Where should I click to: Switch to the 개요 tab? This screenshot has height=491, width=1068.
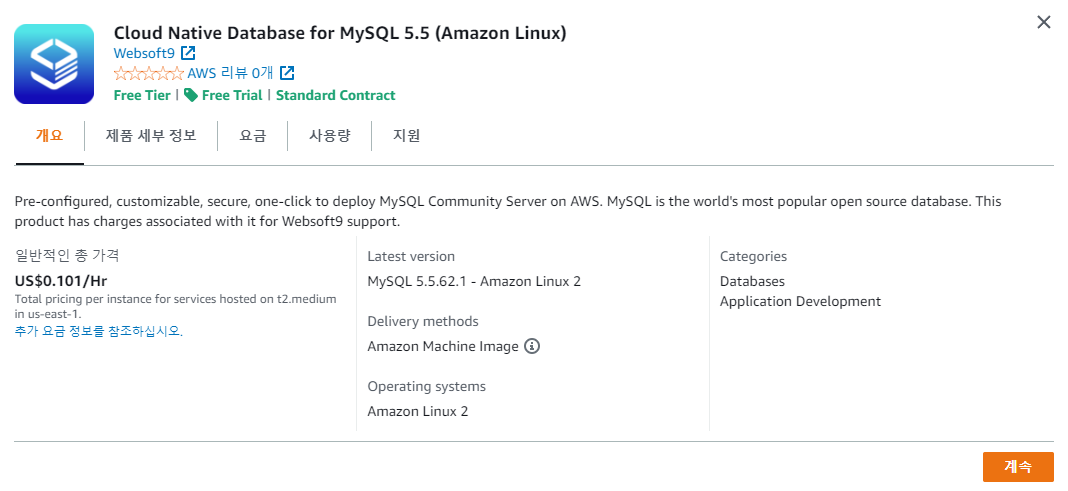49,136
